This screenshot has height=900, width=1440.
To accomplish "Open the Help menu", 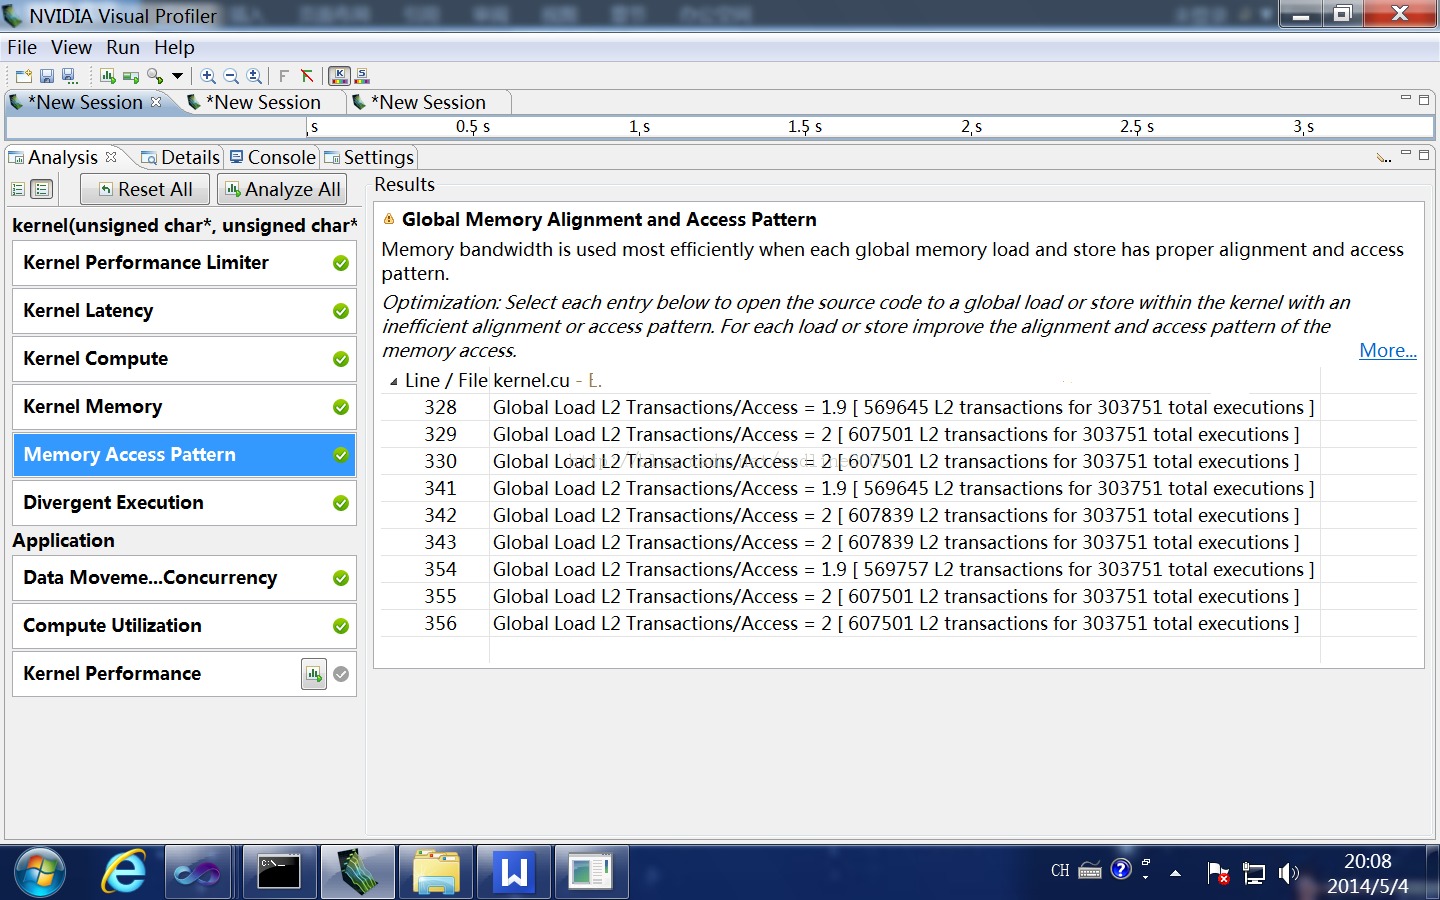I will [x=174, y=47].
